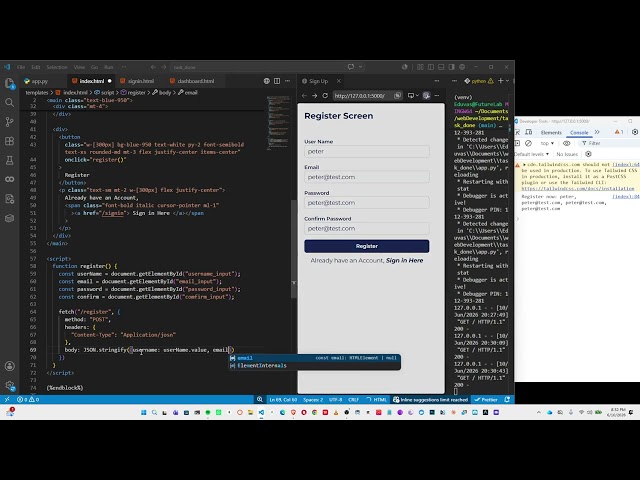Toggle primary side bar layout icon
The image size is (640, 480).
coord(431,67)
